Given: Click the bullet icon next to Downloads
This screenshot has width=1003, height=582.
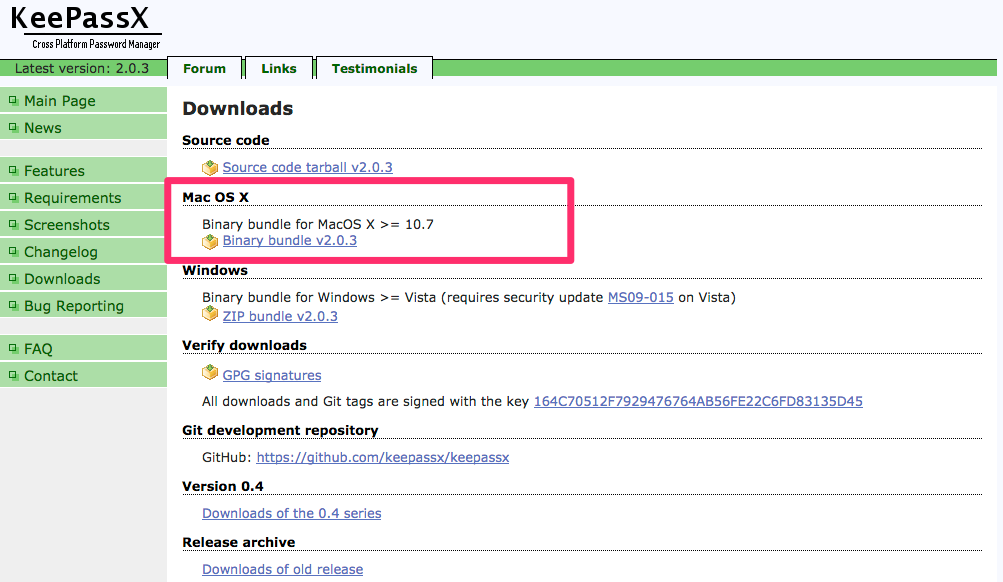Looking at the screenshot, I should pos(13,278).
